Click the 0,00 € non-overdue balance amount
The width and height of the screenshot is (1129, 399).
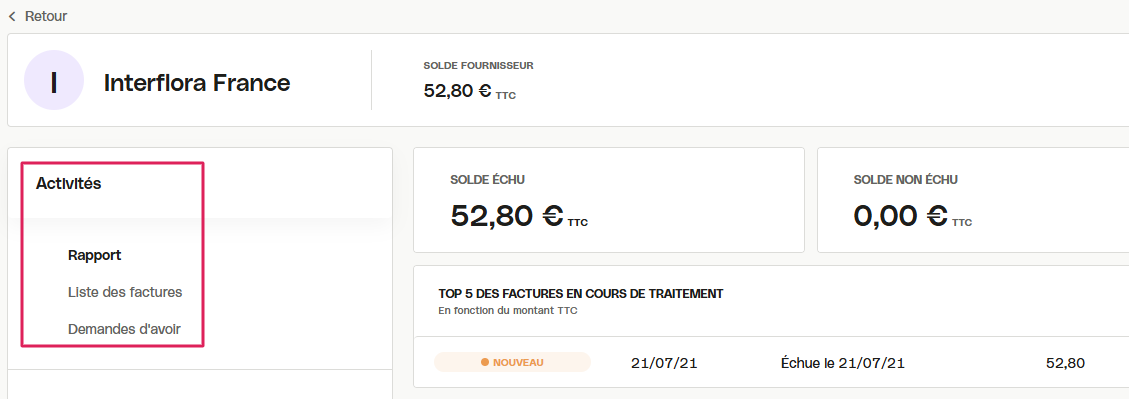[x=912, y=215]
